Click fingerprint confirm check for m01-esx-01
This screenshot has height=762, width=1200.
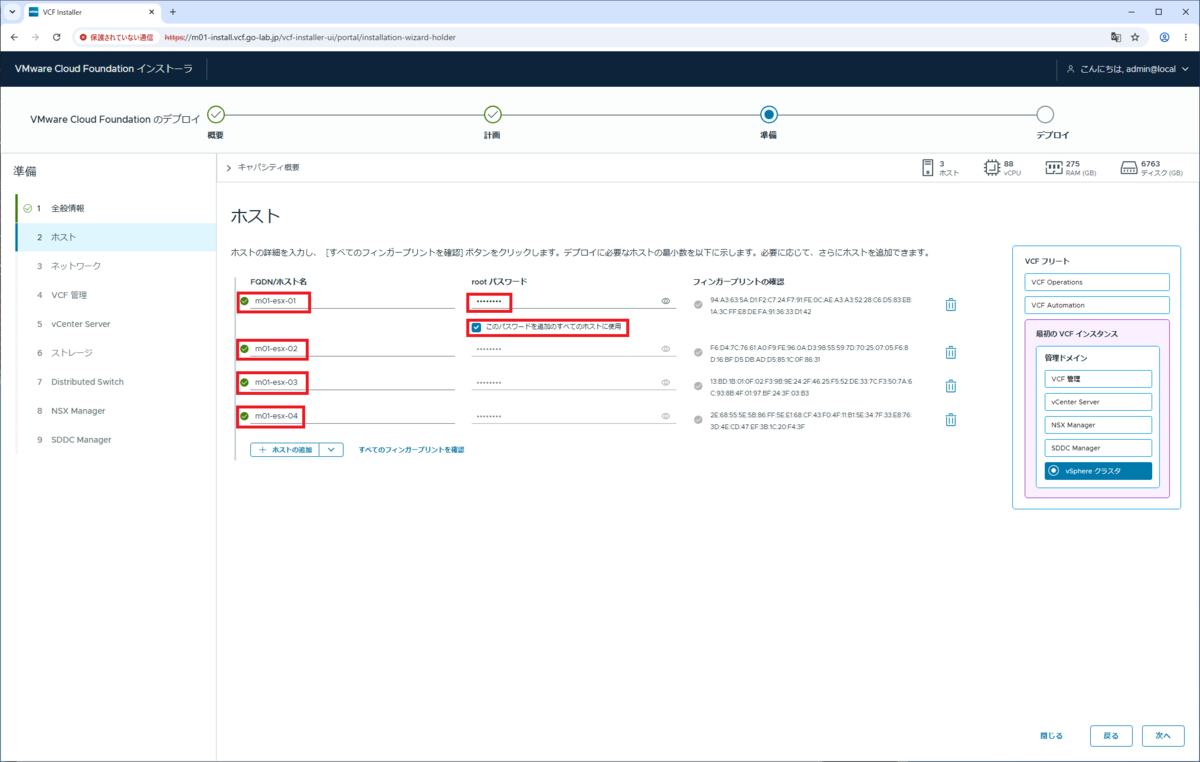click(698, 303)
